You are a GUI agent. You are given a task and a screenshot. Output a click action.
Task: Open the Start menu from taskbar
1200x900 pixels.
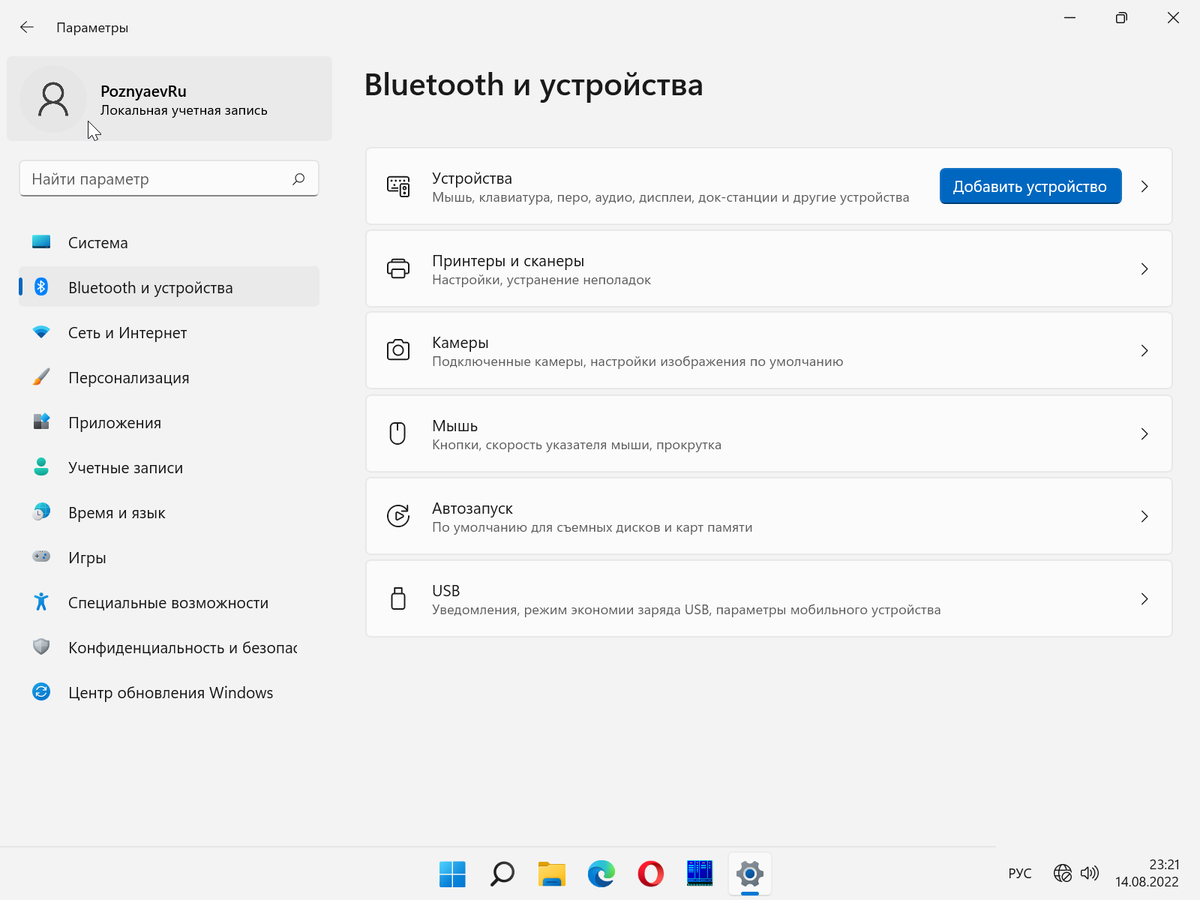pos(452,874)
